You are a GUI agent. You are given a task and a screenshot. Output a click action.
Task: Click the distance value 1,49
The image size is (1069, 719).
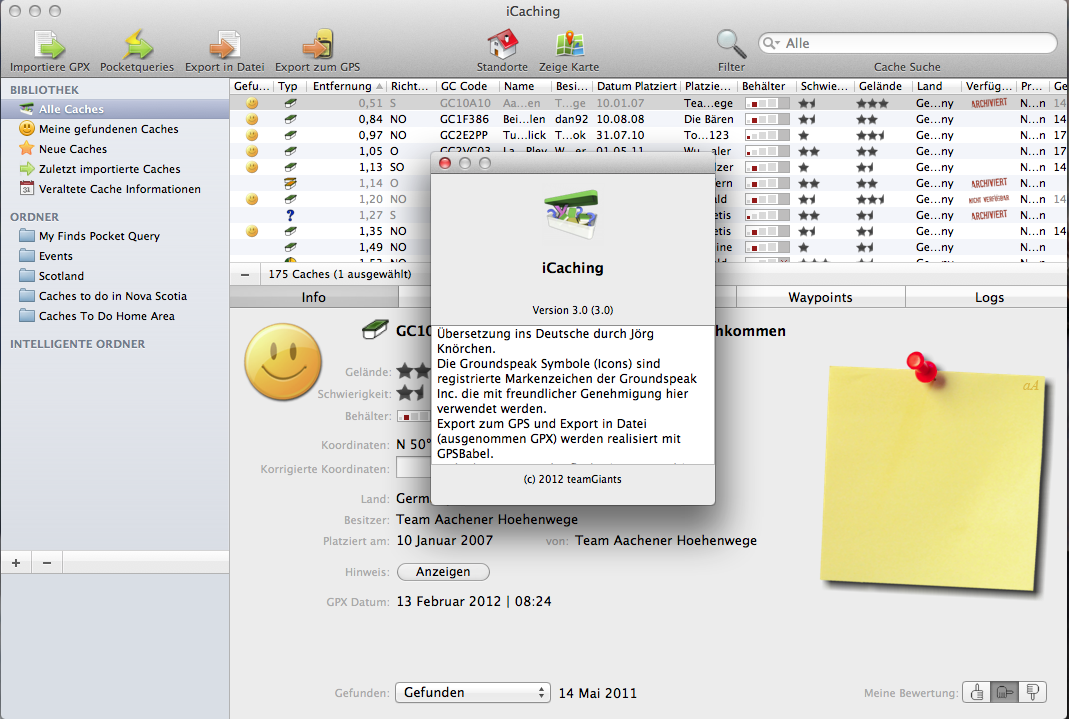point(371,247)
